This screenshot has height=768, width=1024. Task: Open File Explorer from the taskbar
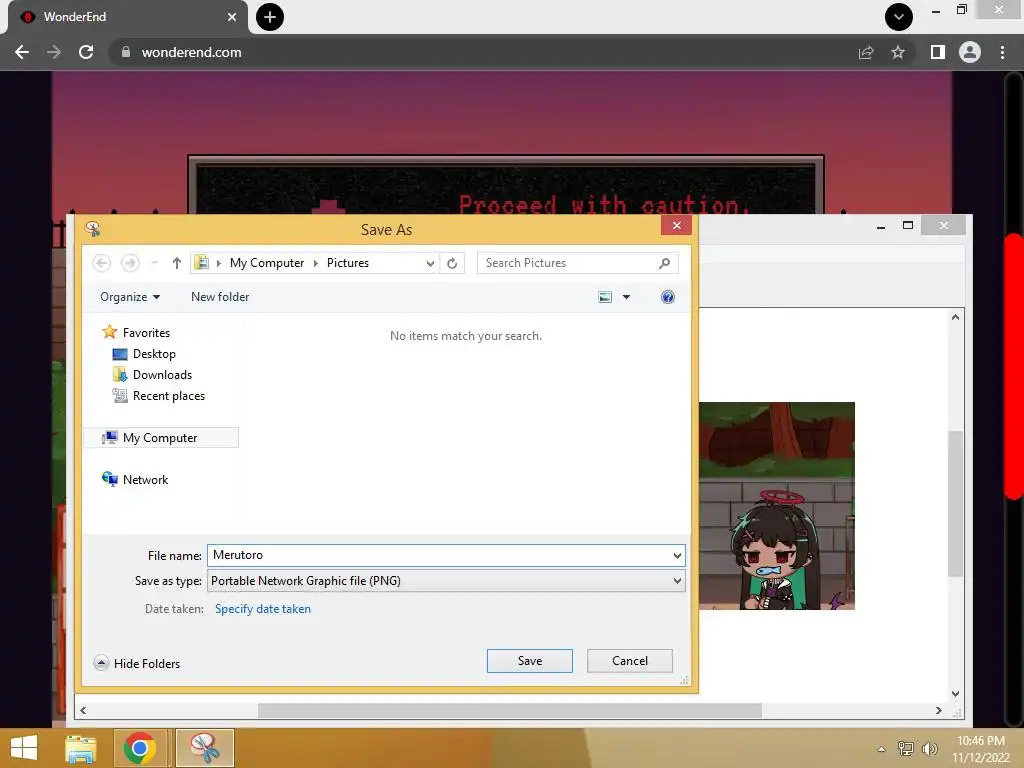[x=81, y=748]
